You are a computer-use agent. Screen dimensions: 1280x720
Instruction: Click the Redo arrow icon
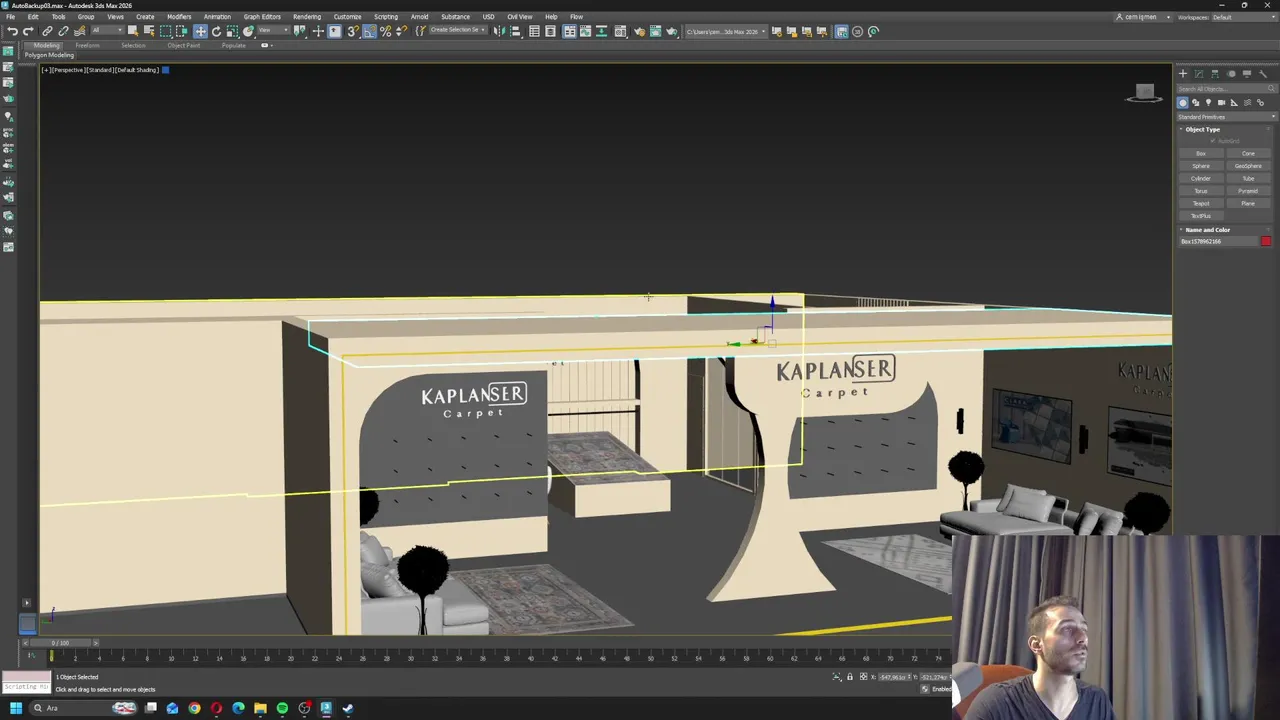pos(28,31)
